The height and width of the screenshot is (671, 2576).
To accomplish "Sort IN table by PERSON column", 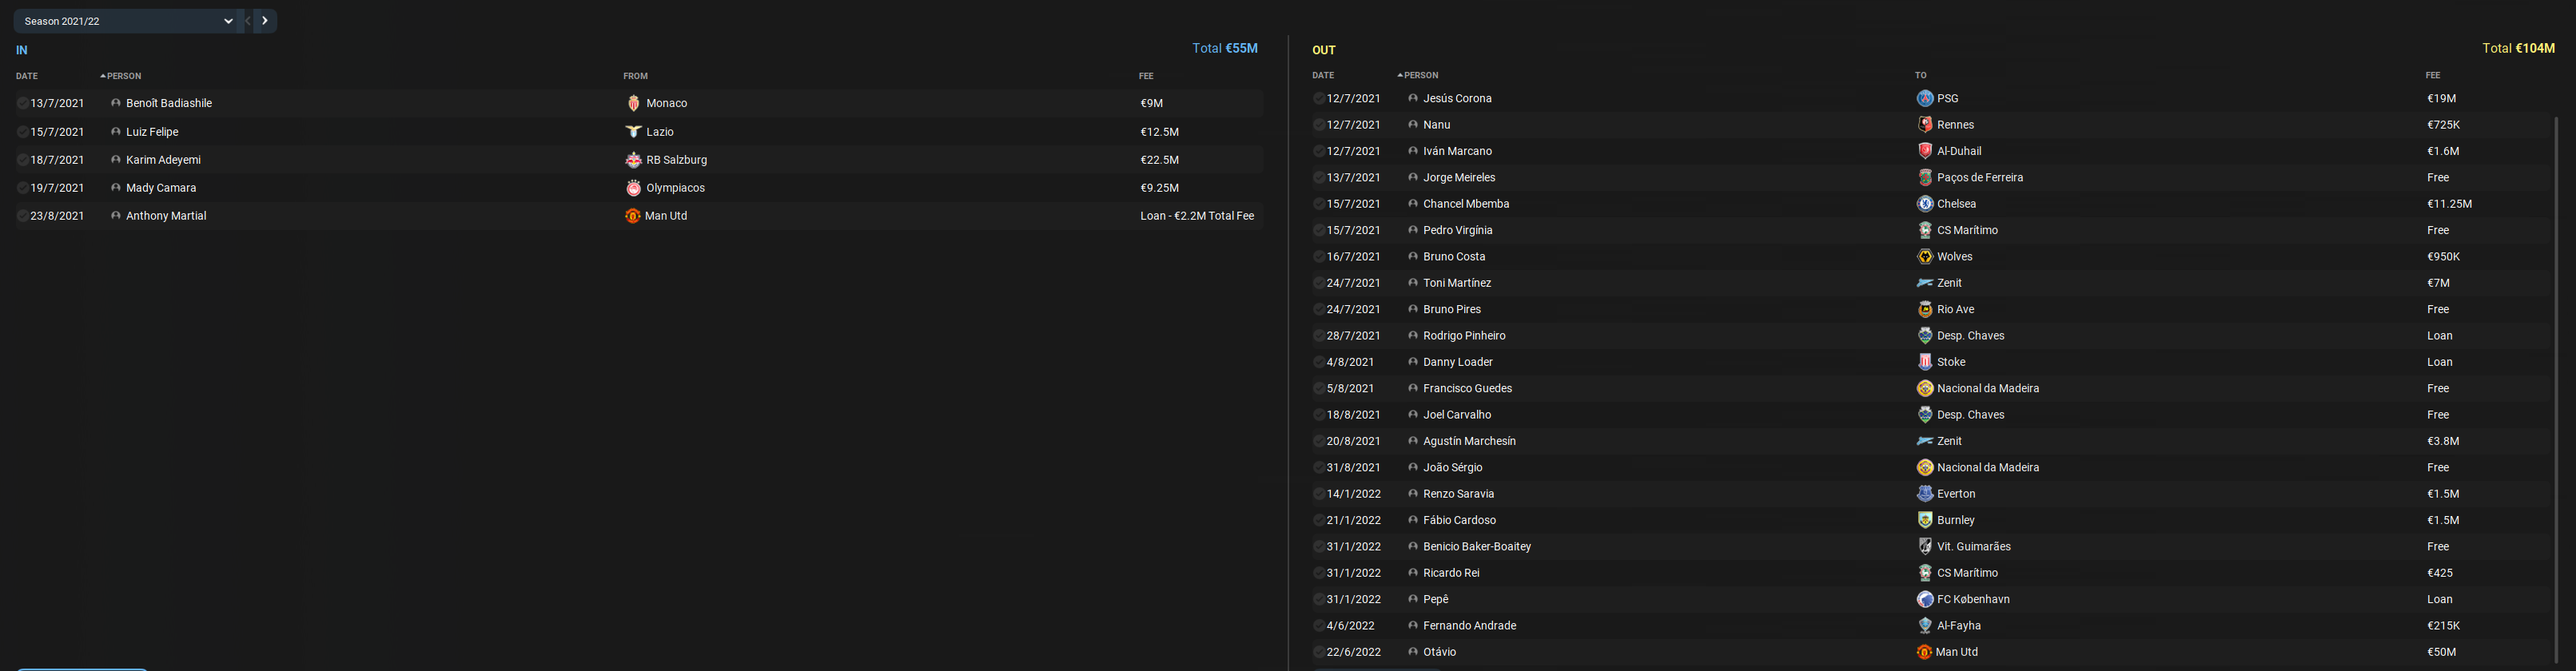I will pyautogui.click(x=122, y=76).
